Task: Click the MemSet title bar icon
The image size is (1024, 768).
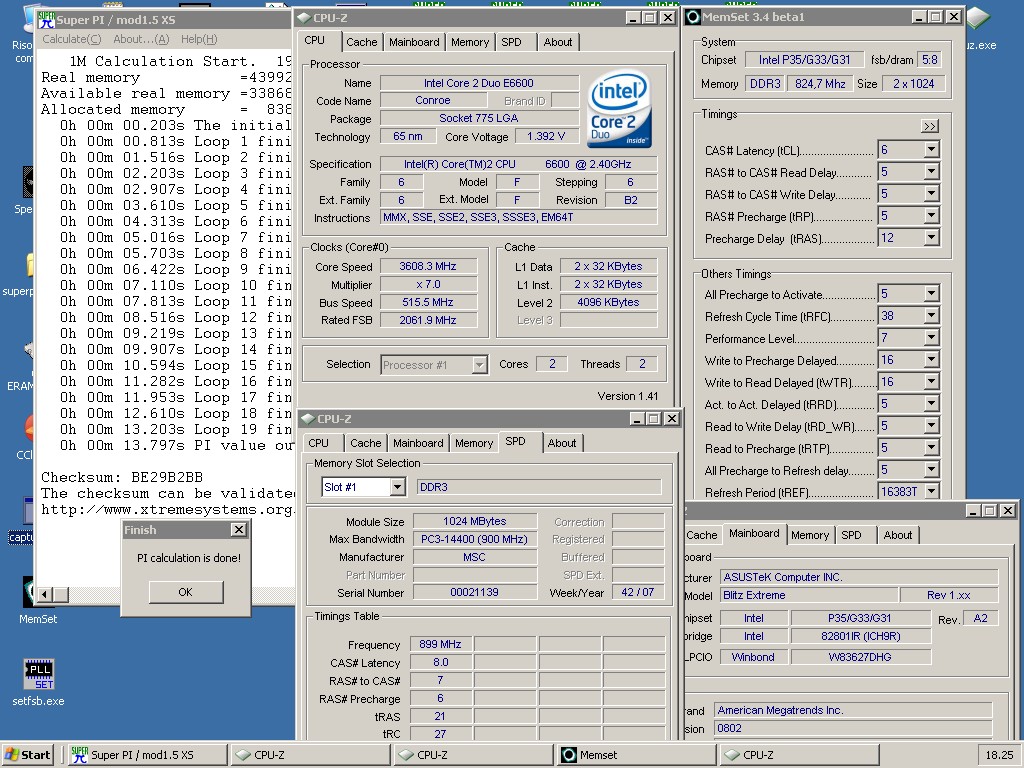Action: point(693,17)
